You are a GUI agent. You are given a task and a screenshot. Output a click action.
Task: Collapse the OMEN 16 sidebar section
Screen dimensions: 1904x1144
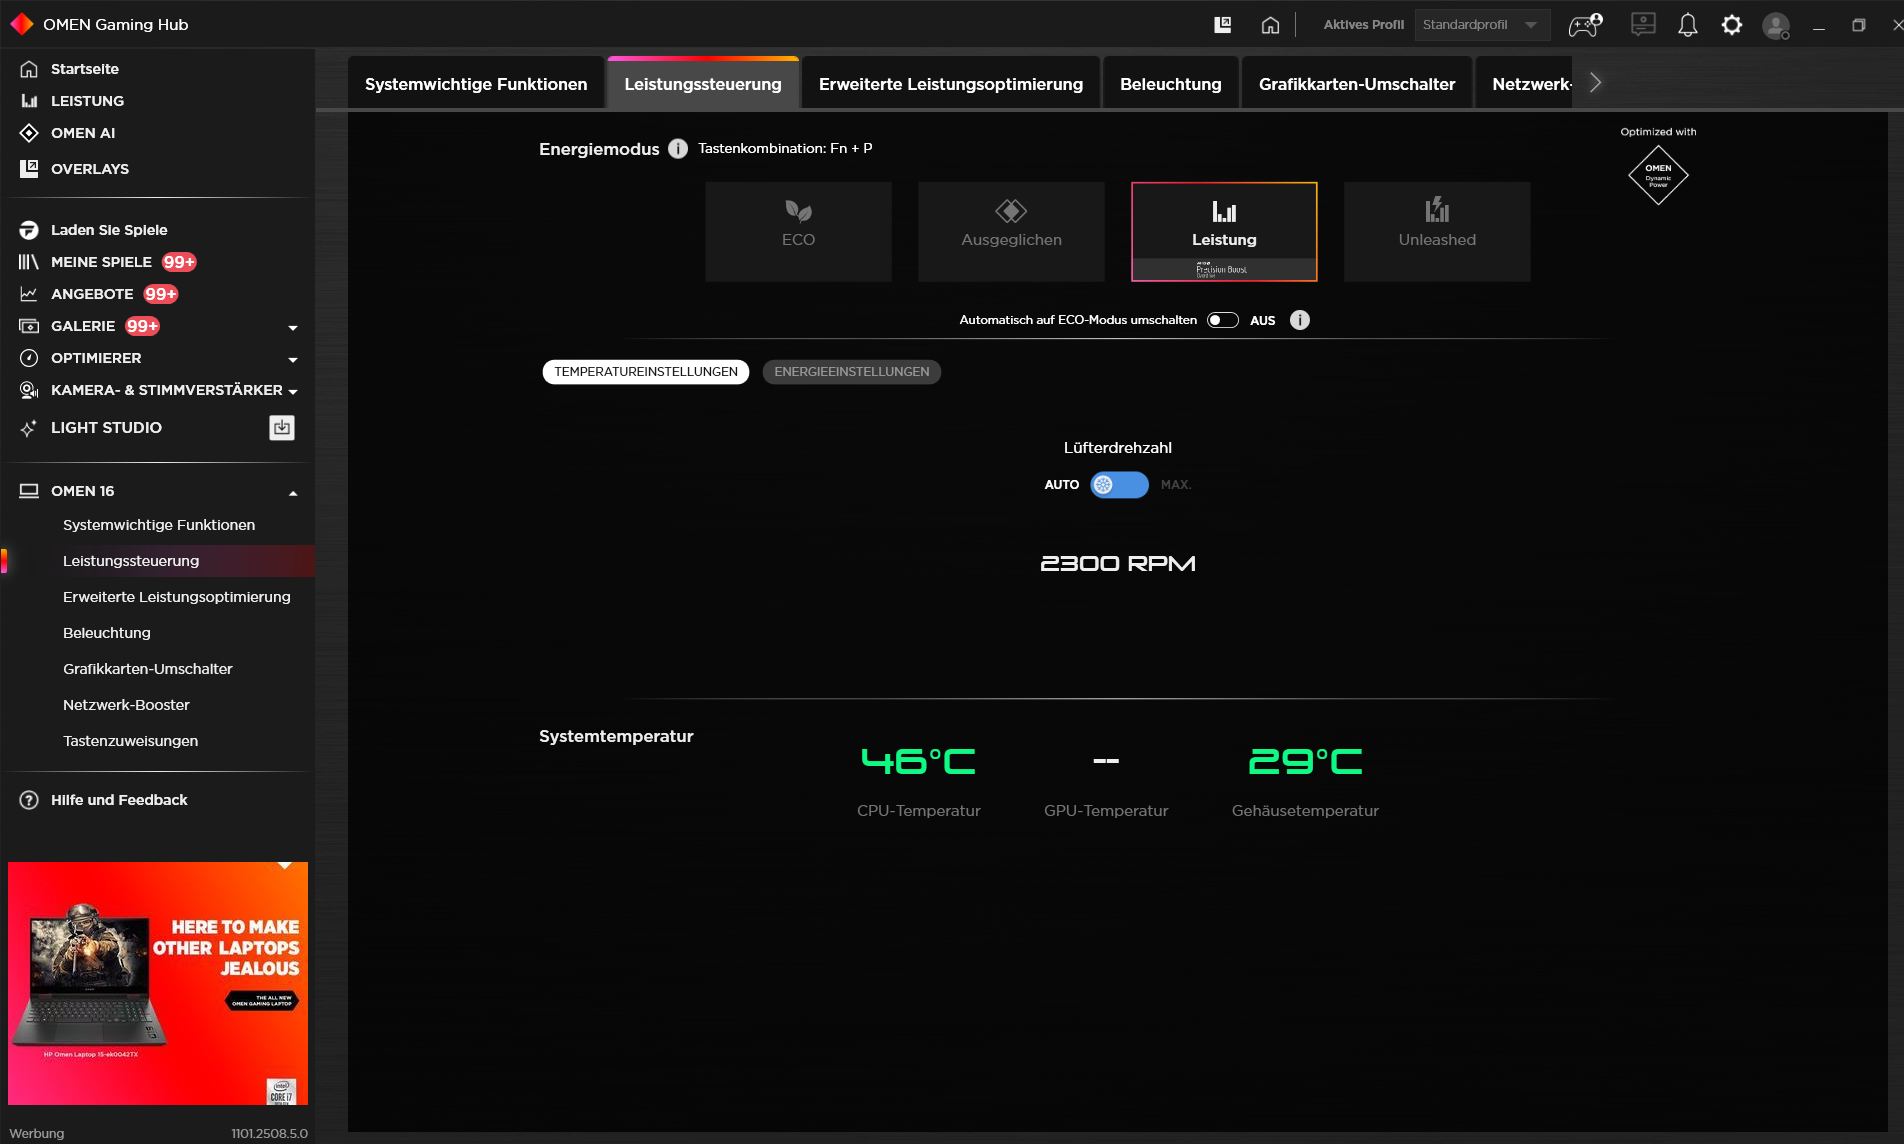pyautogui.click(x=293, y=492)
